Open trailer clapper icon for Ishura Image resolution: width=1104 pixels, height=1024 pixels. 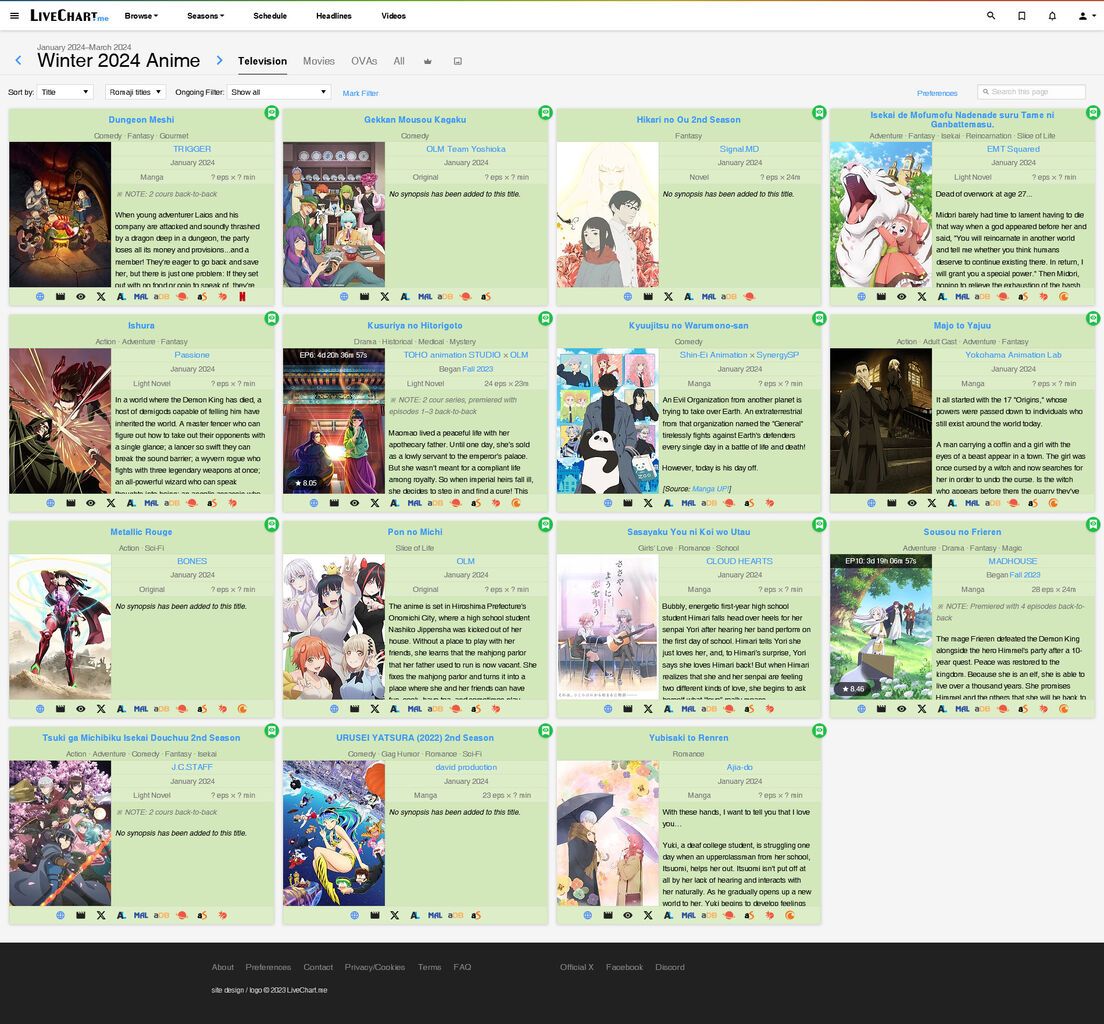coord(70,503)
